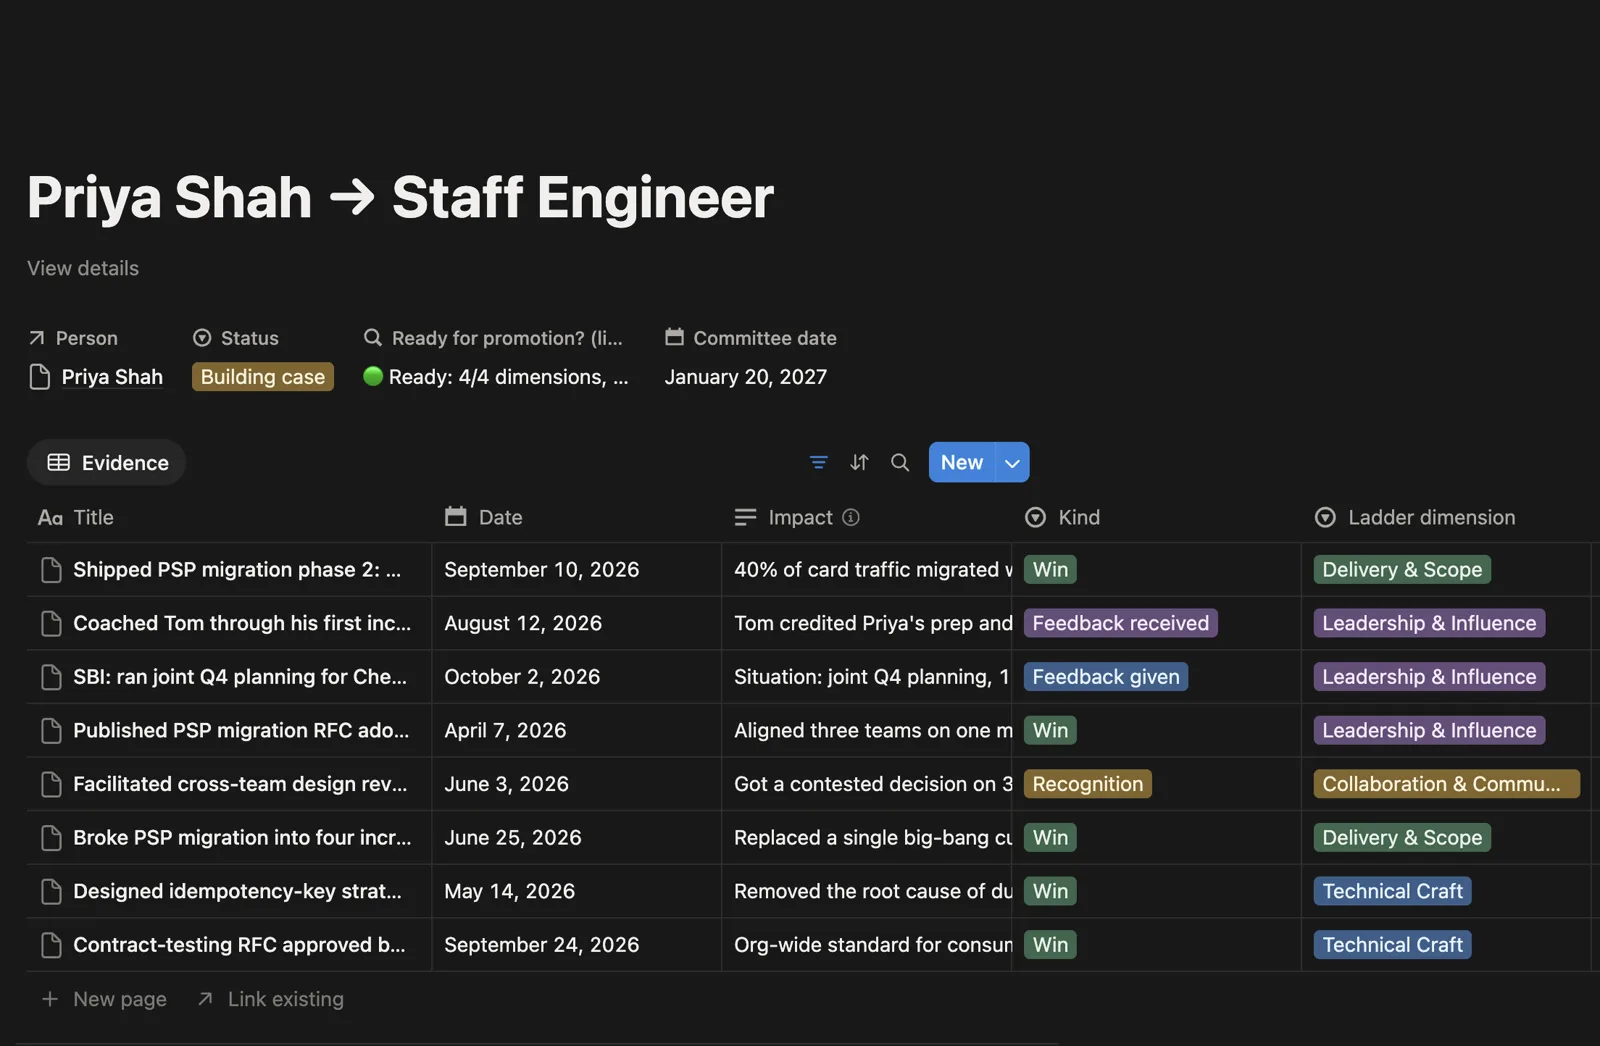Open the Kind column header menu
The image size is (1600, 1046).
[1156, 517]
